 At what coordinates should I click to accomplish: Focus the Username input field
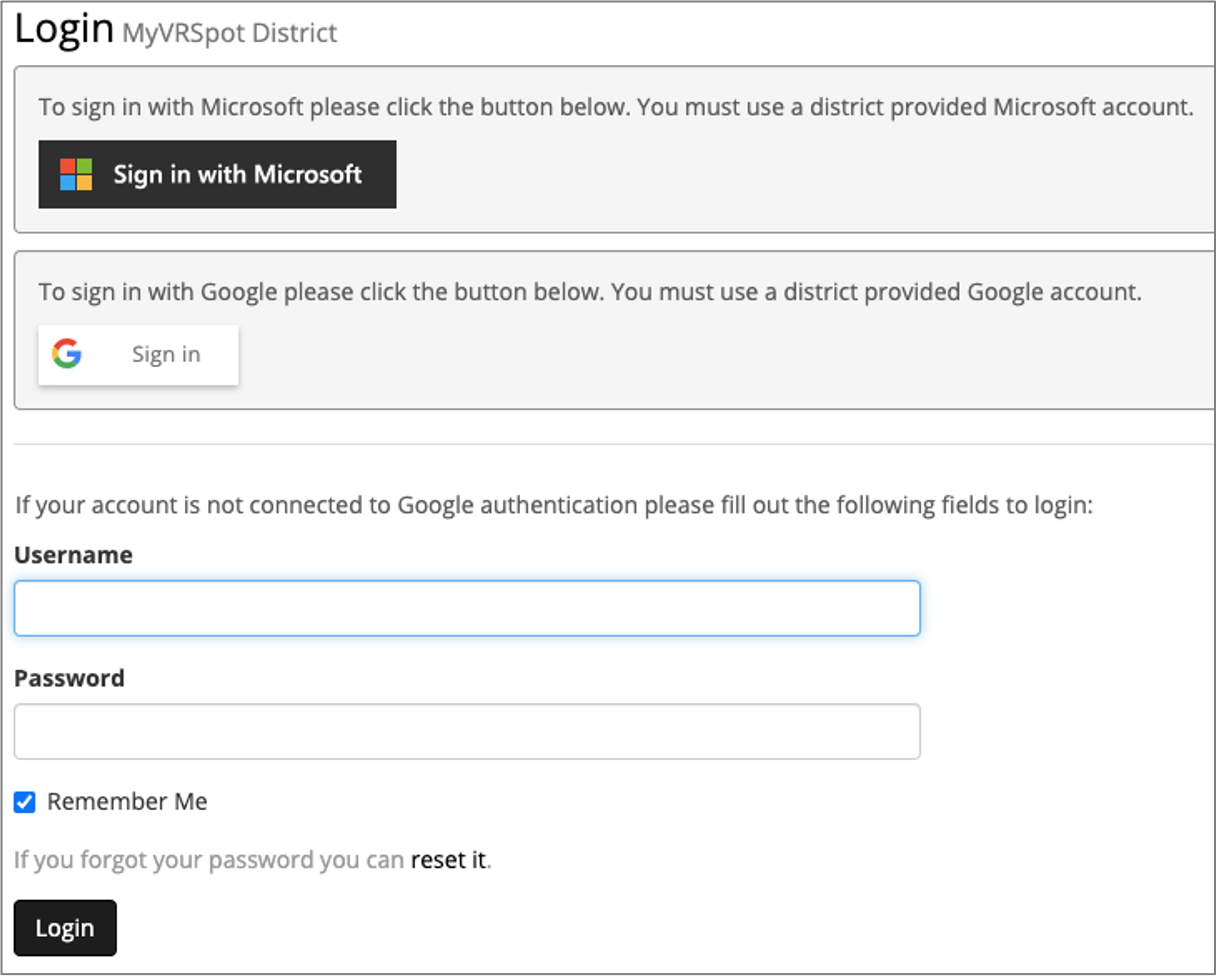click(x=467, y=608)
